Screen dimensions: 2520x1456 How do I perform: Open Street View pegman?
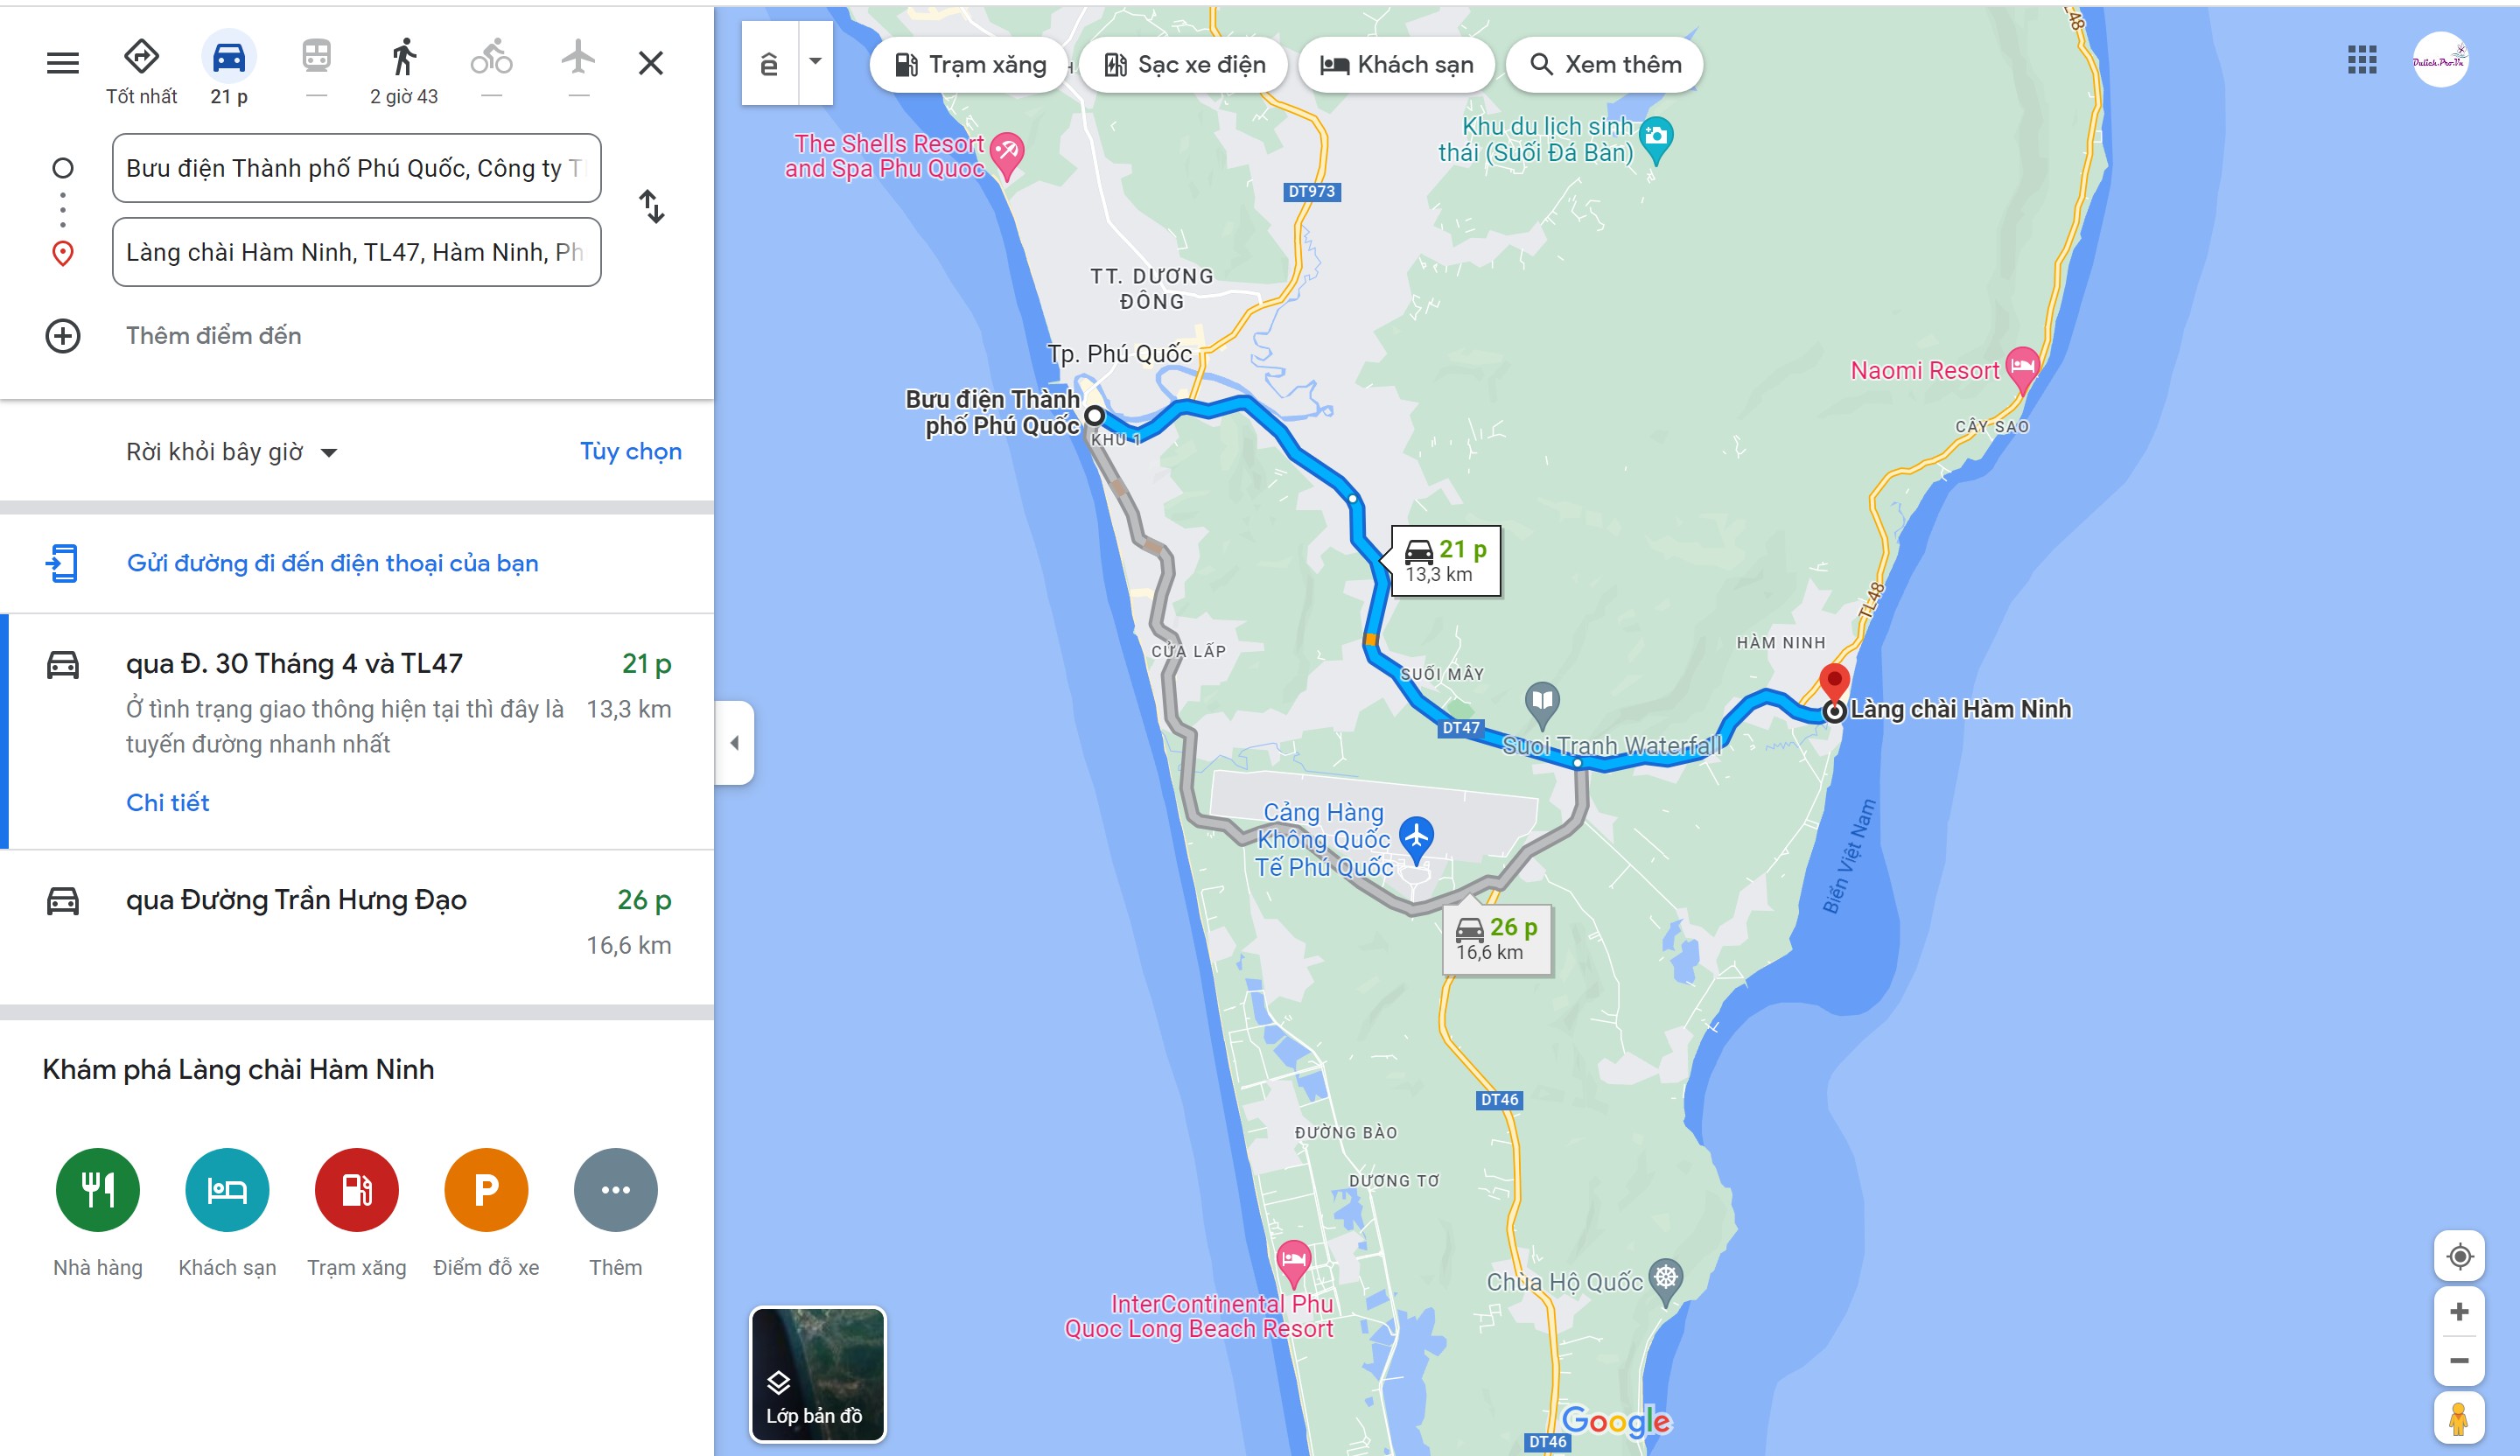coord(2459,1418)
